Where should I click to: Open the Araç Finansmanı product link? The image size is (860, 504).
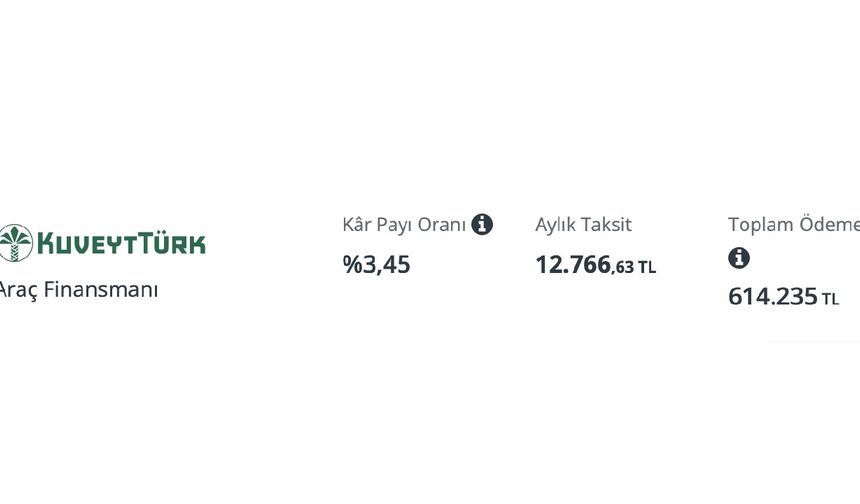click(78, 290)
